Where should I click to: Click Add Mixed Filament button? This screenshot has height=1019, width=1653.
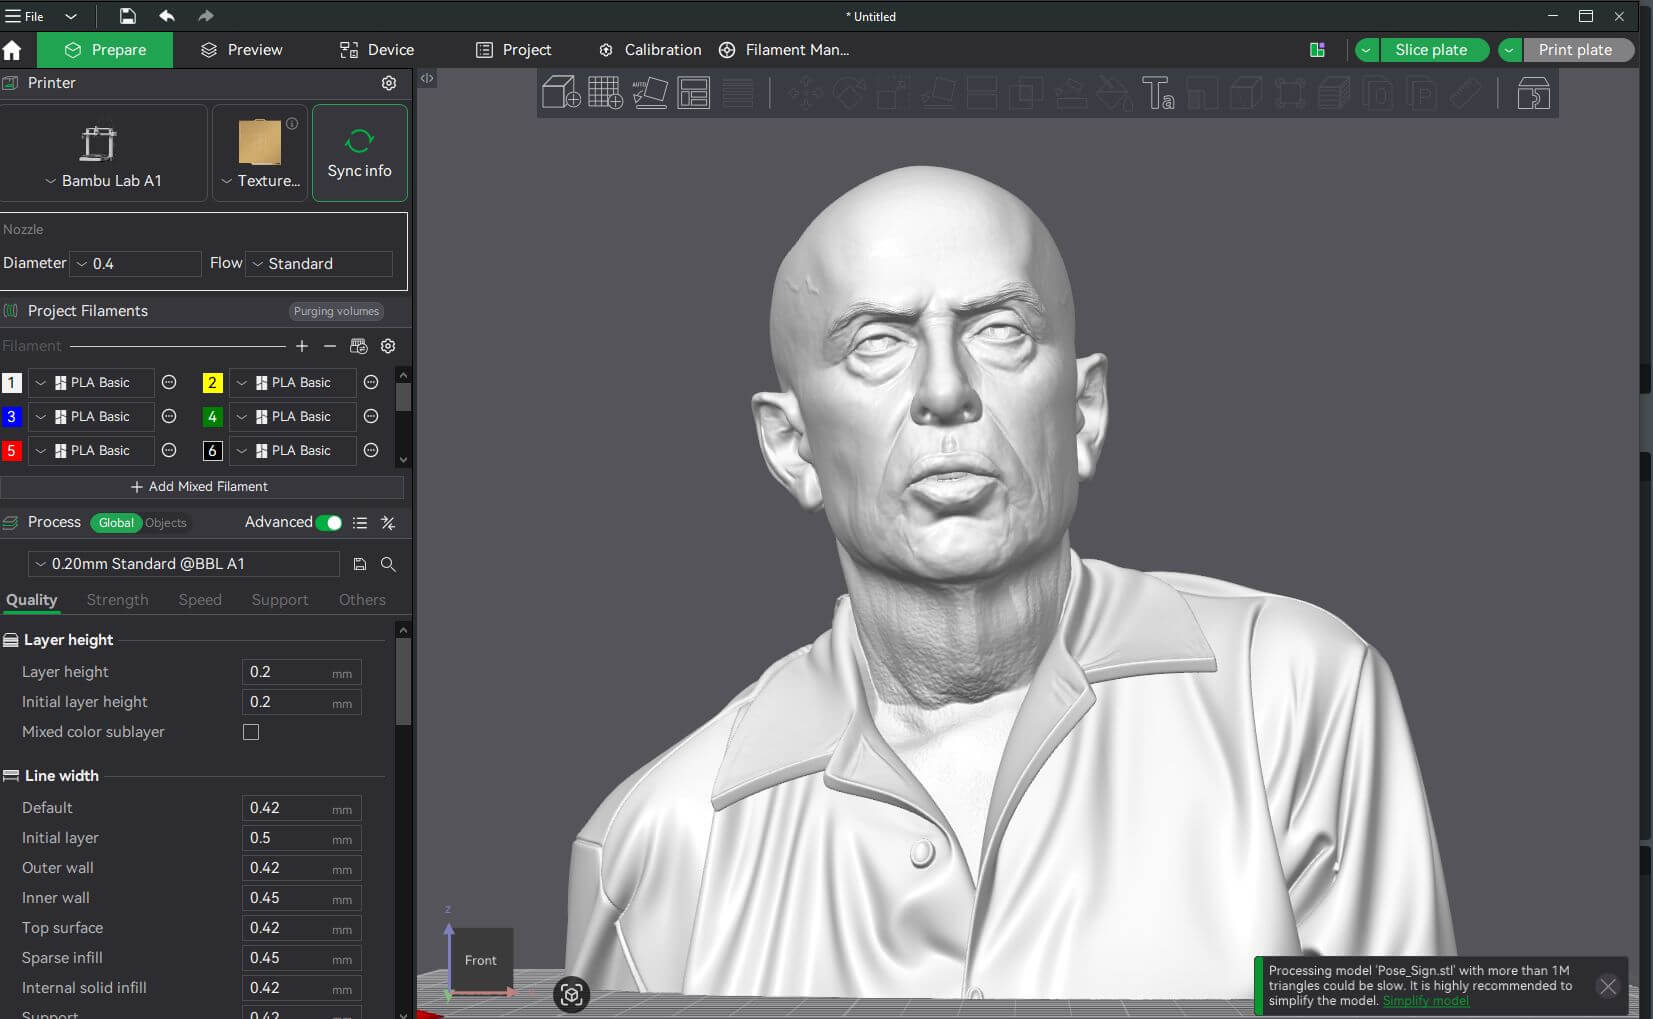click(200, 487)
